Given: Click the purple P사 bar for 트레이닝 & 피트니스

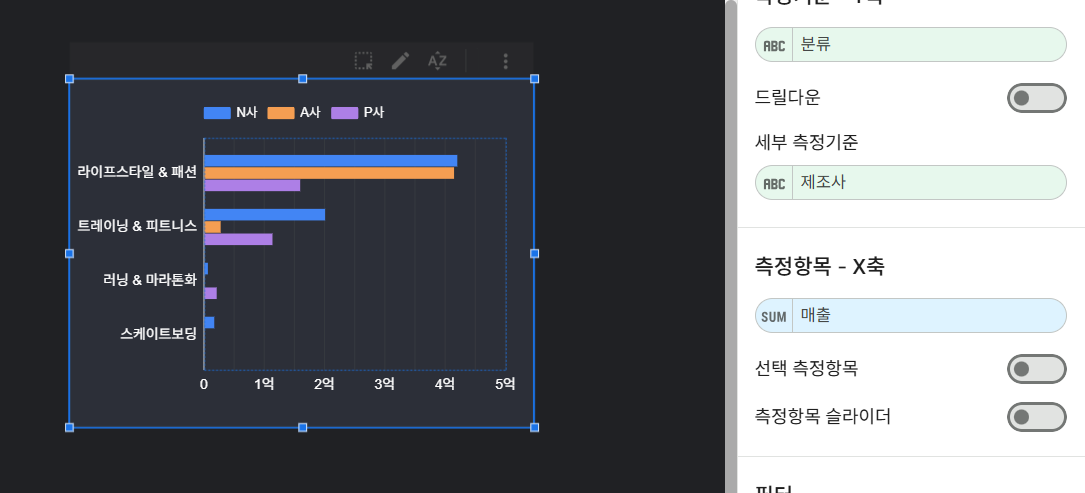Looking at the screenshot, I should click(x=238, y=240).
